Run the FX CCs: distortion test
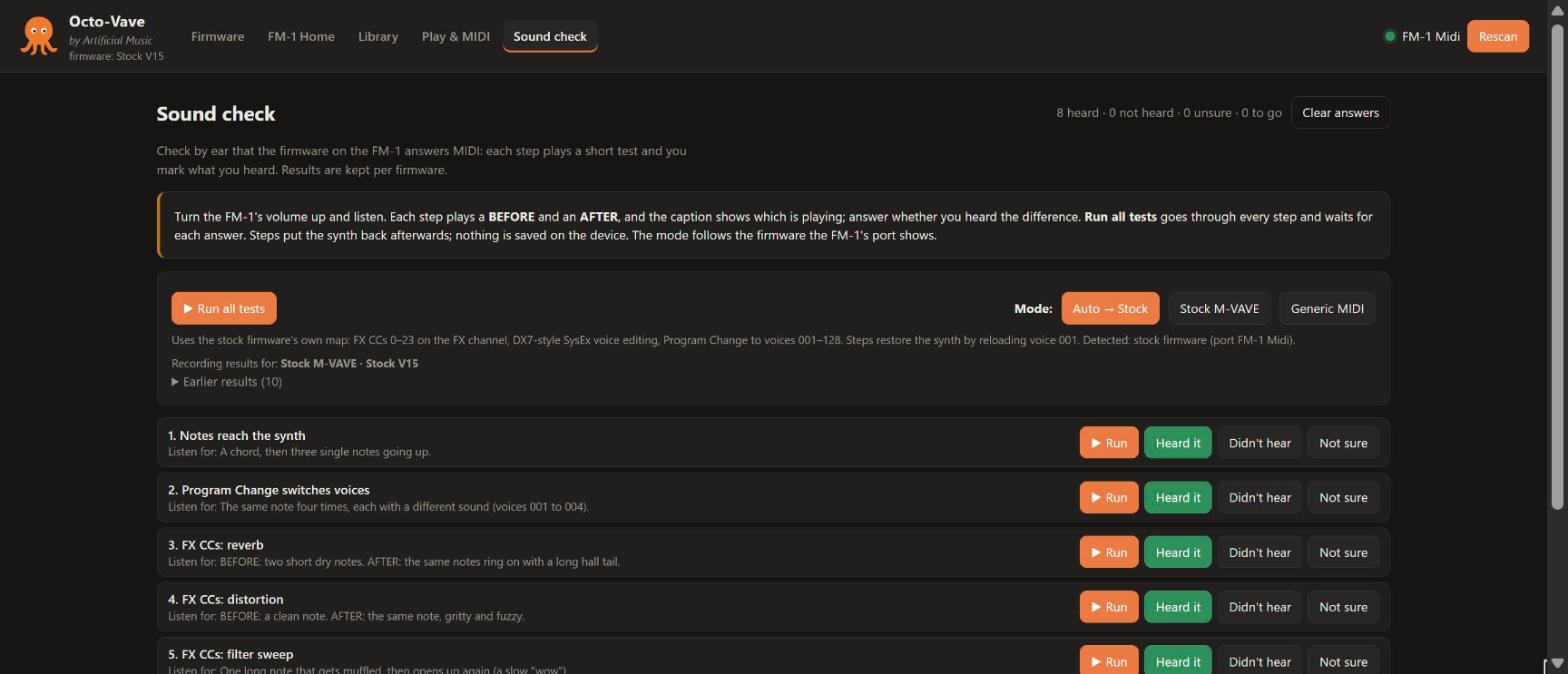The image size is (1568, 674). click(1109, 607)
